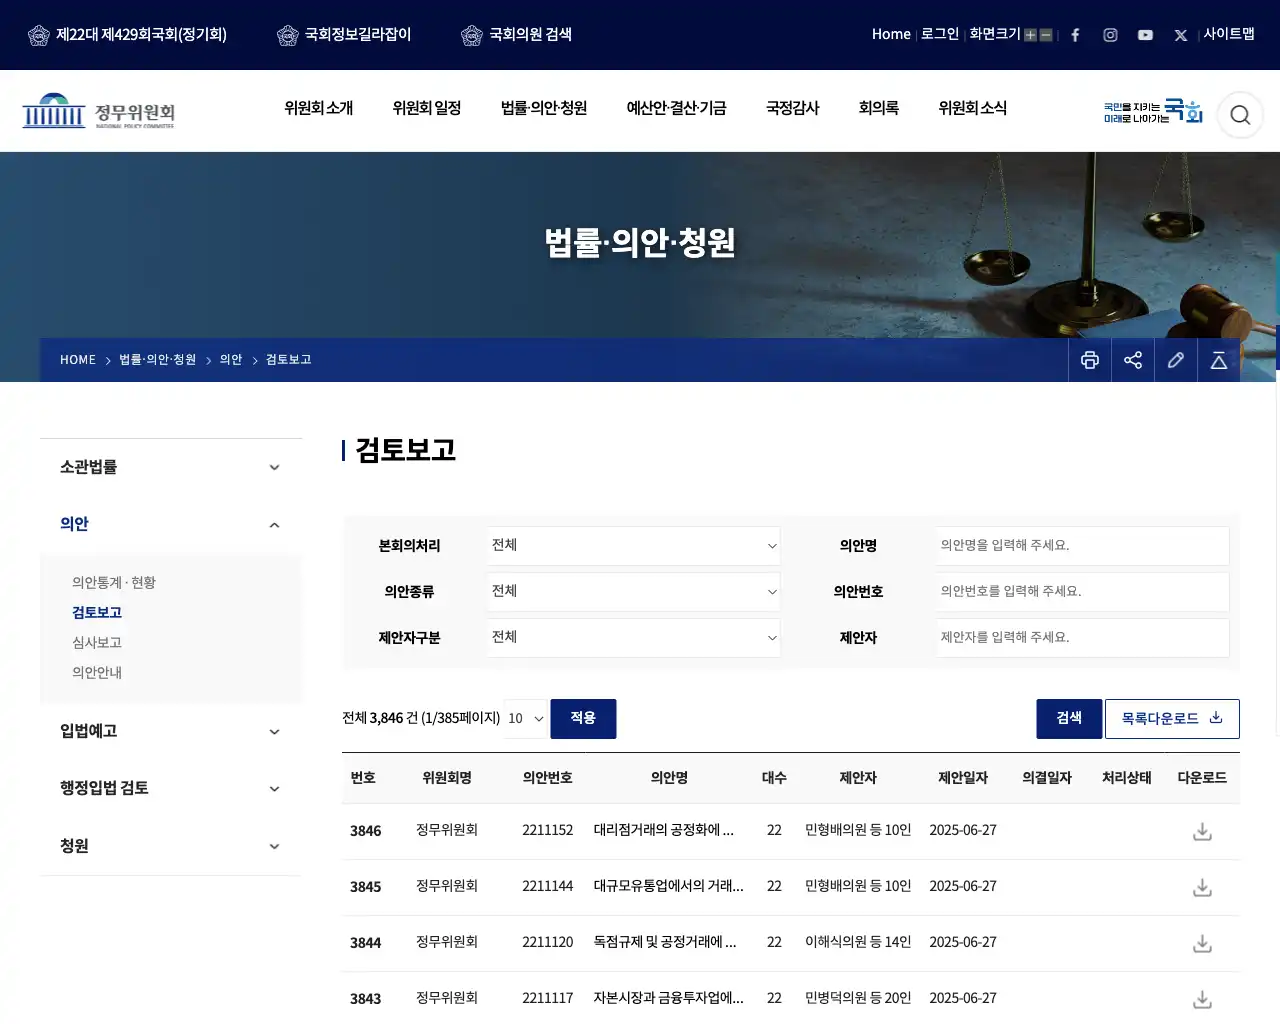Download file for bill row 3845
The height and width of the screenshot is (1024, 1280).
click(x=1202, y=887)
